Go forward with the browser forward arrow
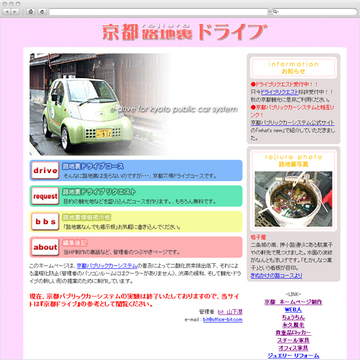 (15, 12)
